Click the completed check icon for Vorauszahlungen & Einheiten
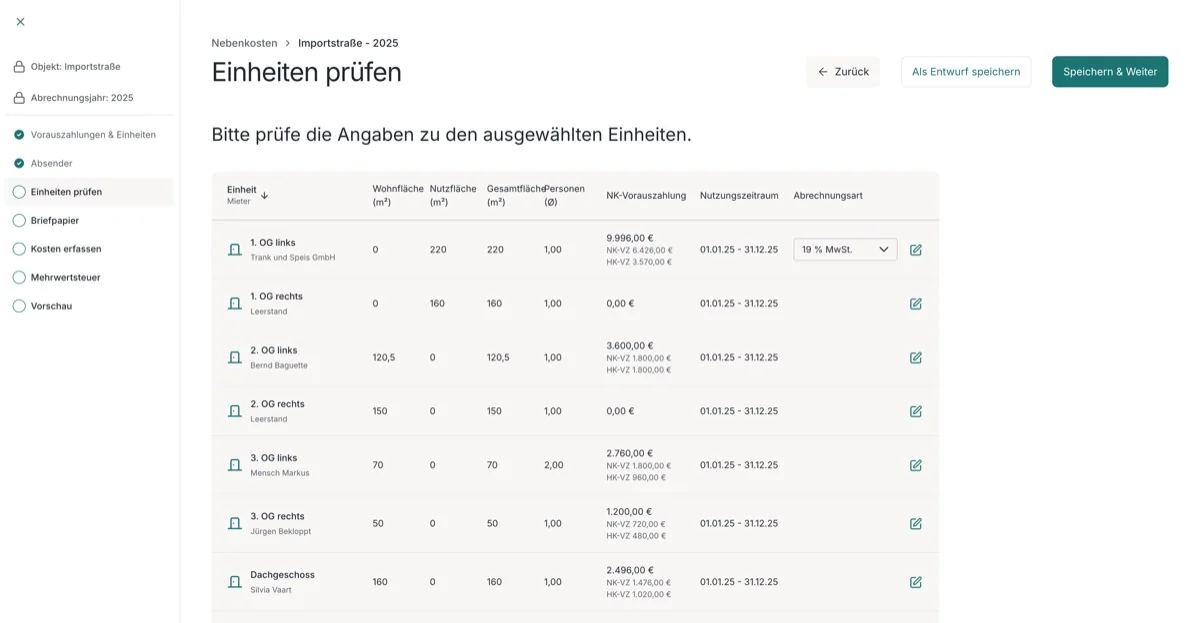 (x=19, y=134)
